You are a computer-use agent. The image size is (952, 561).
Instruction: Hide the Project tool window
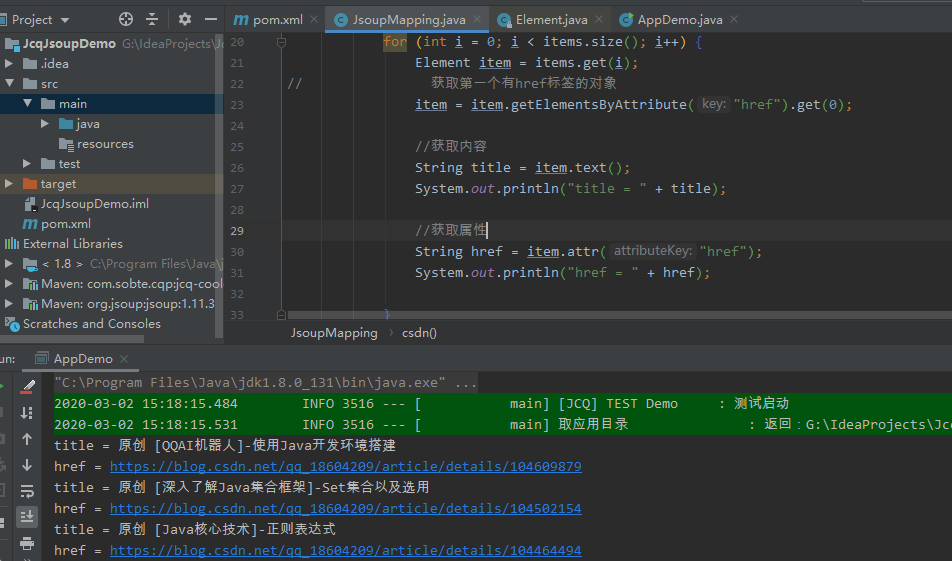pos(211,19)
